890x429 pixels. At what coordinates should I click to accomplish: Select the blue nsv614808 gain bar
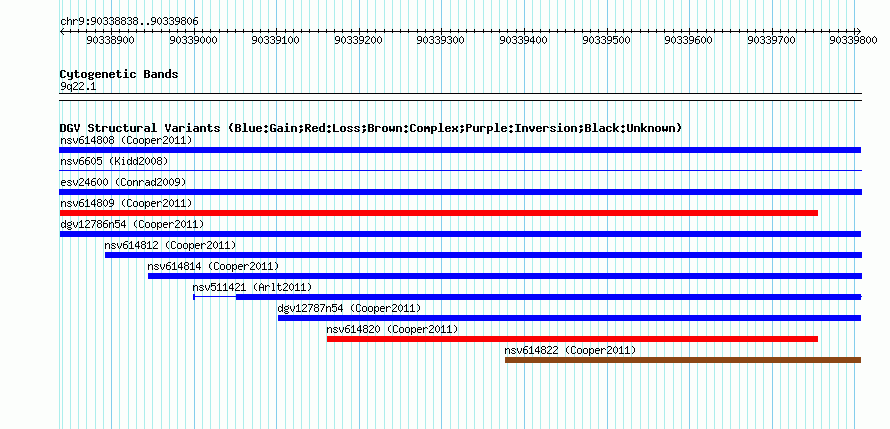pos(460,150)
